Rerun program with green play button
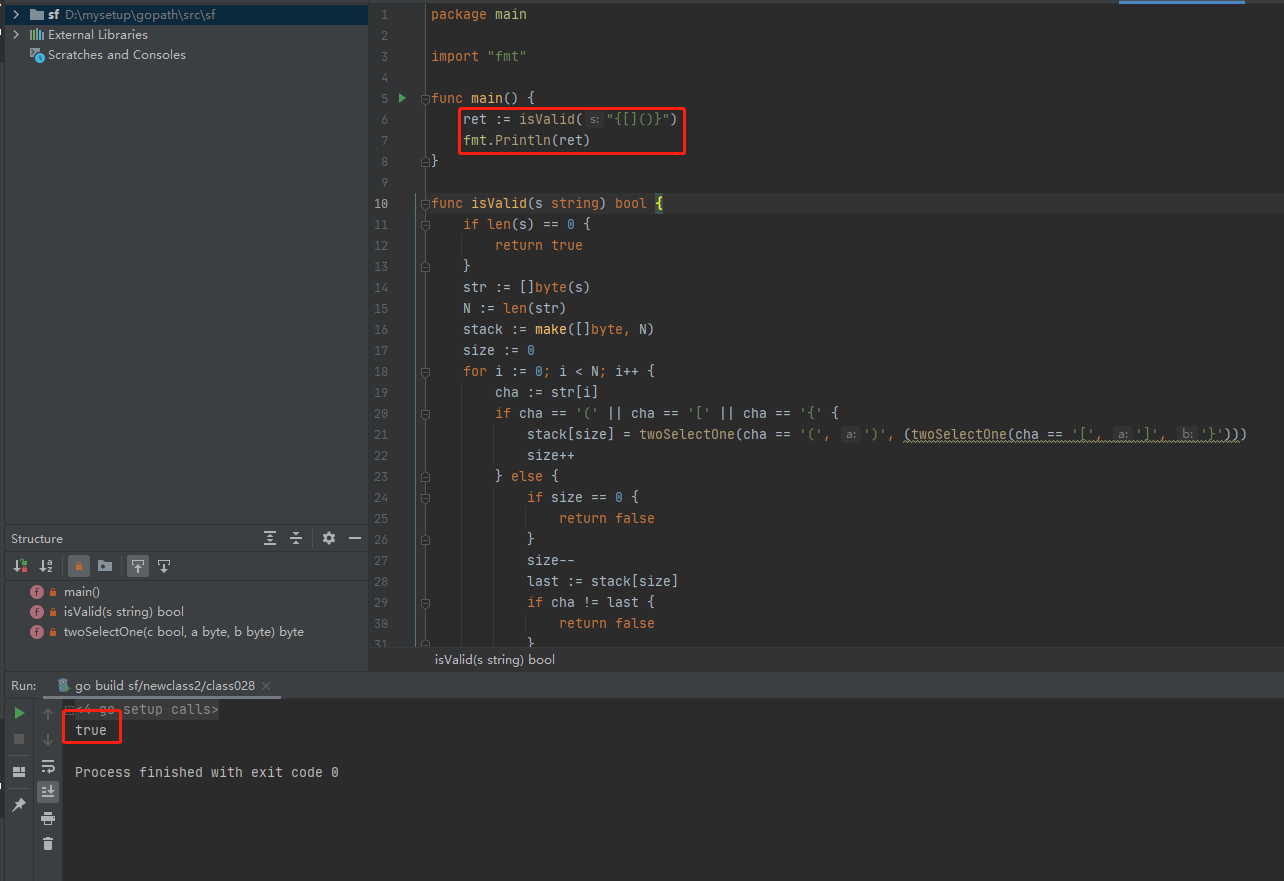Viewport: 1284px width, 881px height. point(19,713)
